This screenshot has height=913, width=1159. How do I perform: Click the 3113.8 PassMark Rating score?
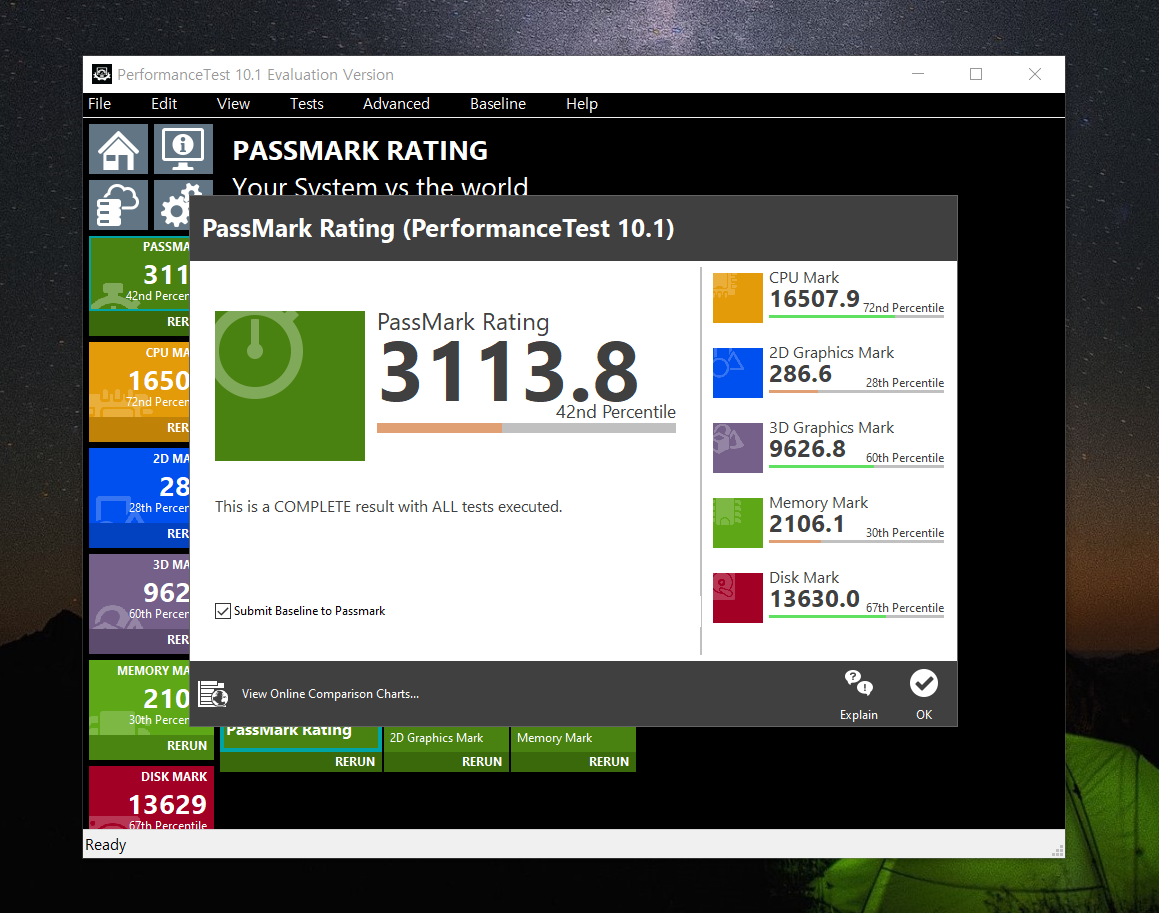(x=509, y=371)
